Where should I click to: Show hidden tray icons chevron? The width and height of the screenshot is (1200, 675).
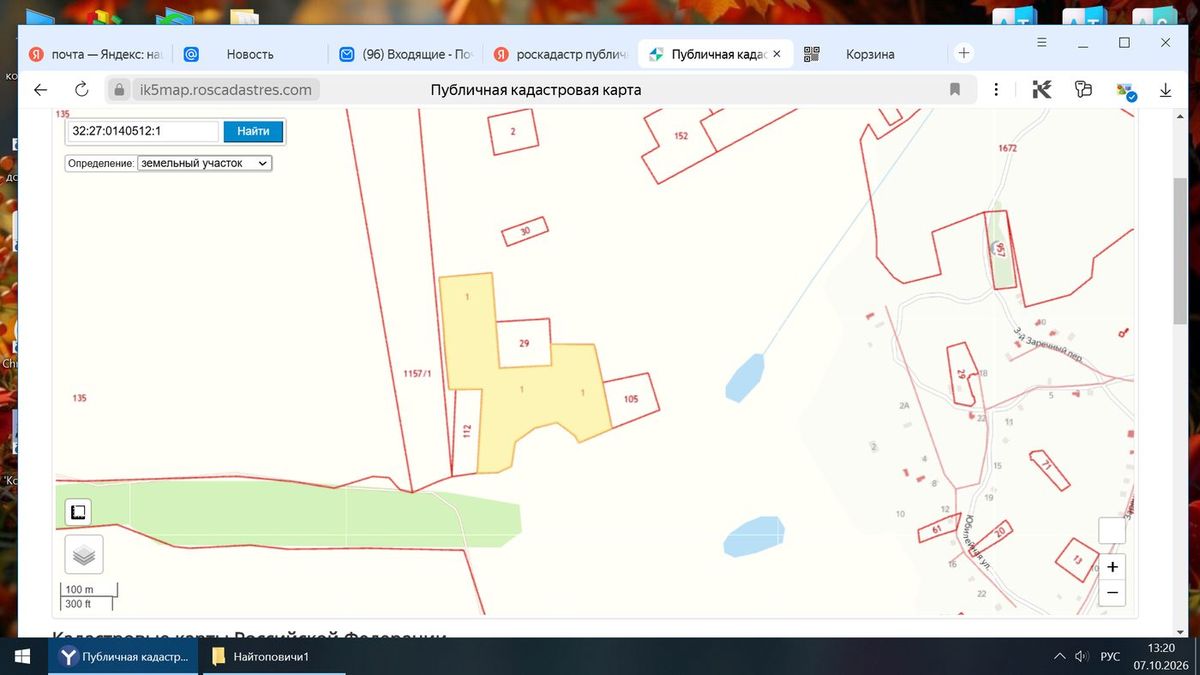coord(1059,657)
